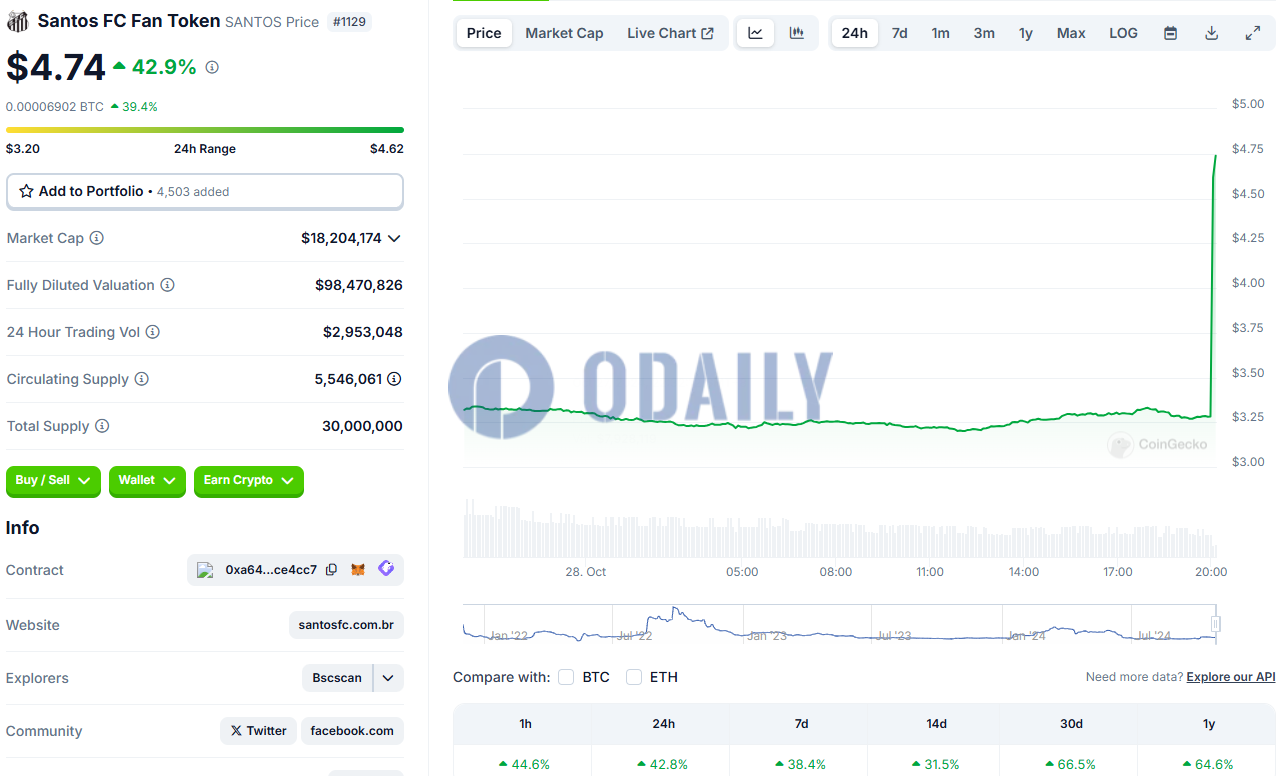Select the Max time range
The image size is (1281, 776).
coord(1071,33)
